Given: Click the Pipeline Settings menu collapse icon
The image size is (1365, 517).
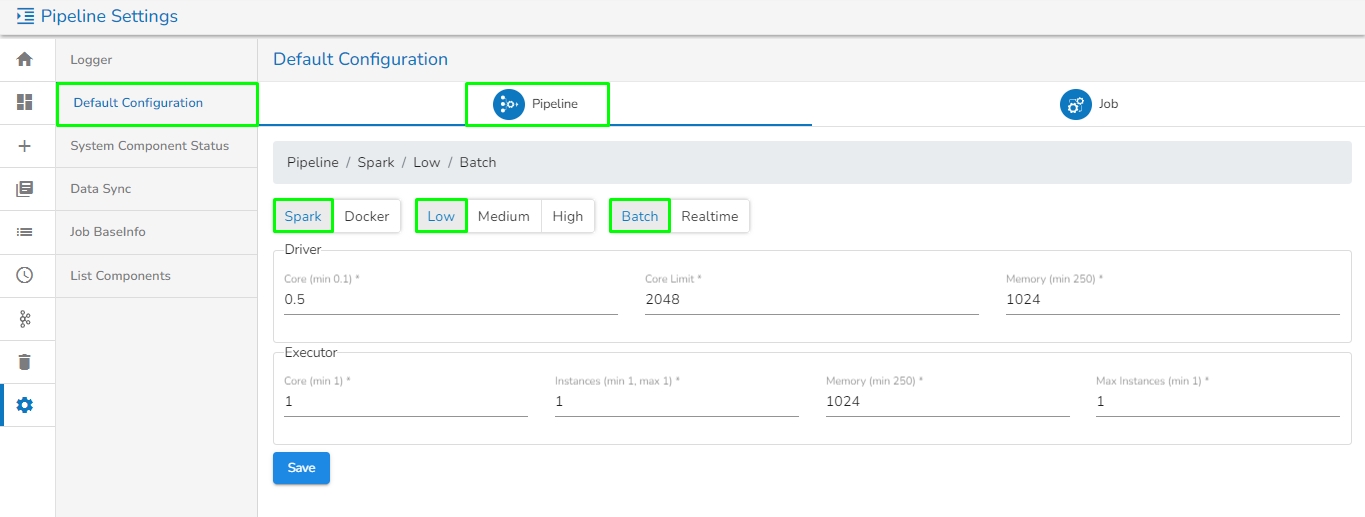Looking at the screenshot, I should [25, 16].
